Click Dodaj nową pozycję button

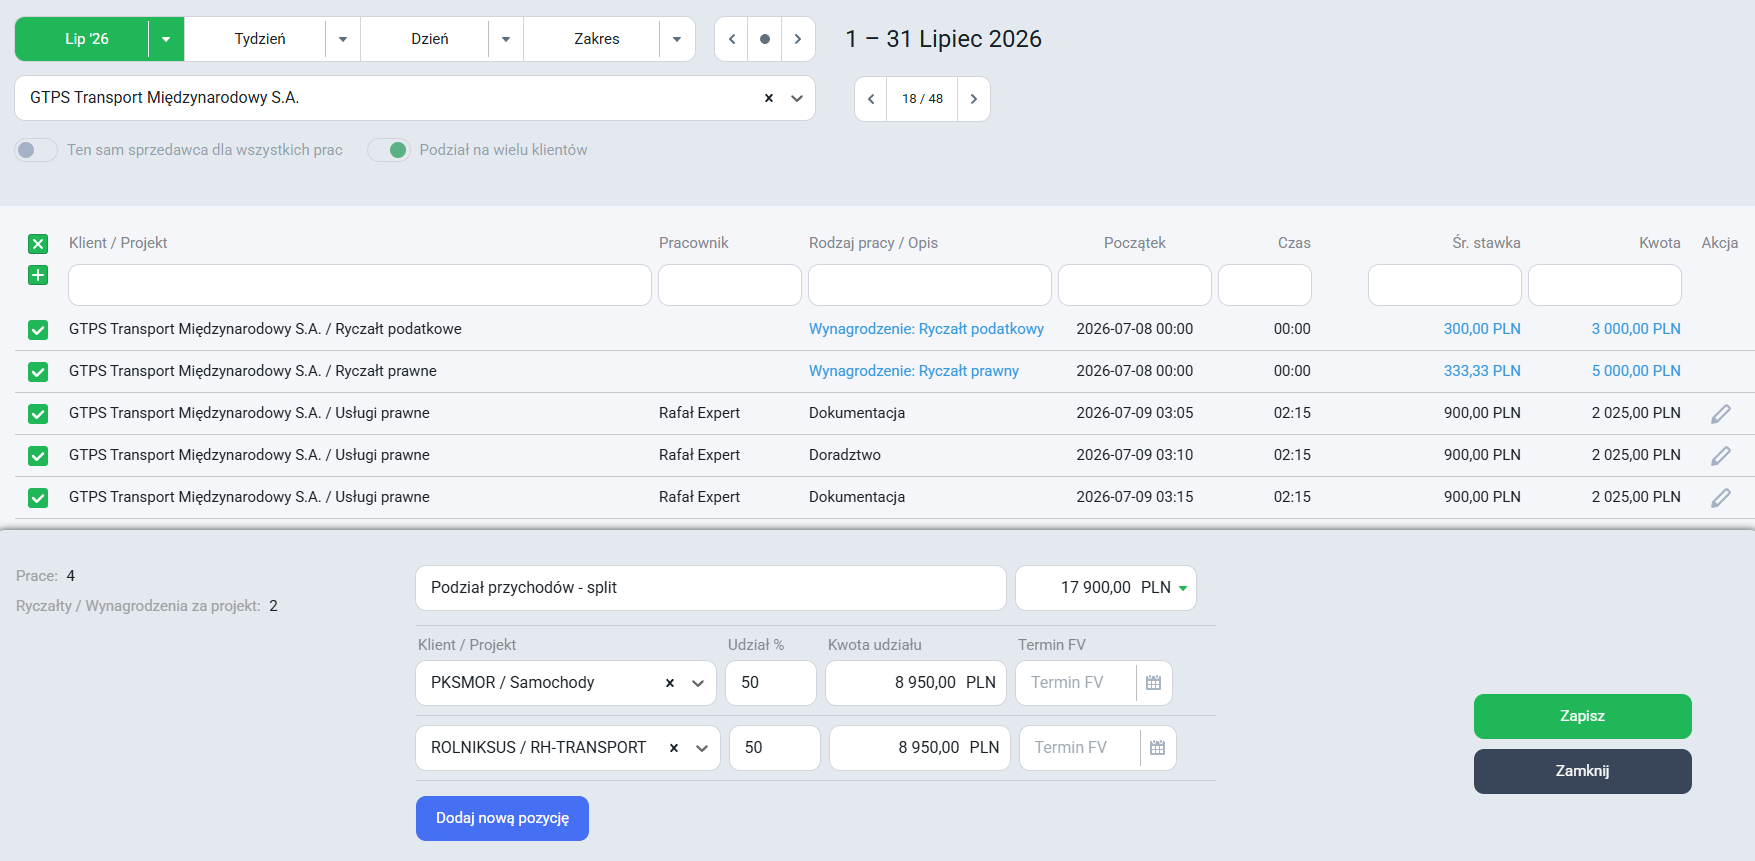click(502, 818)
